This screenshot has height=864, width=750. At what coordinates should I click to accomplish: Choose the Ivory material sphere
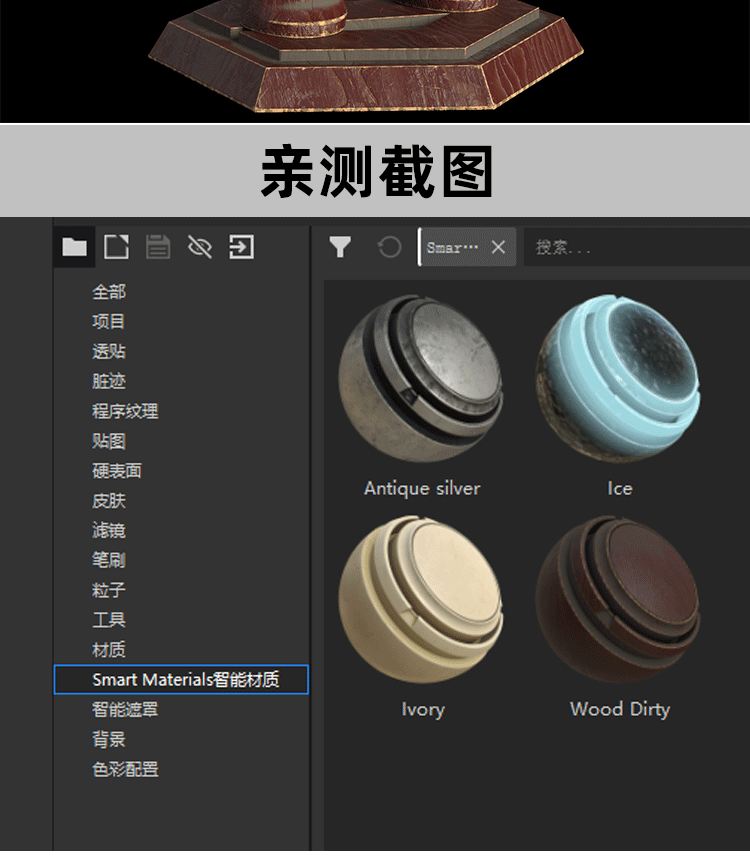(x=421, y=600)
